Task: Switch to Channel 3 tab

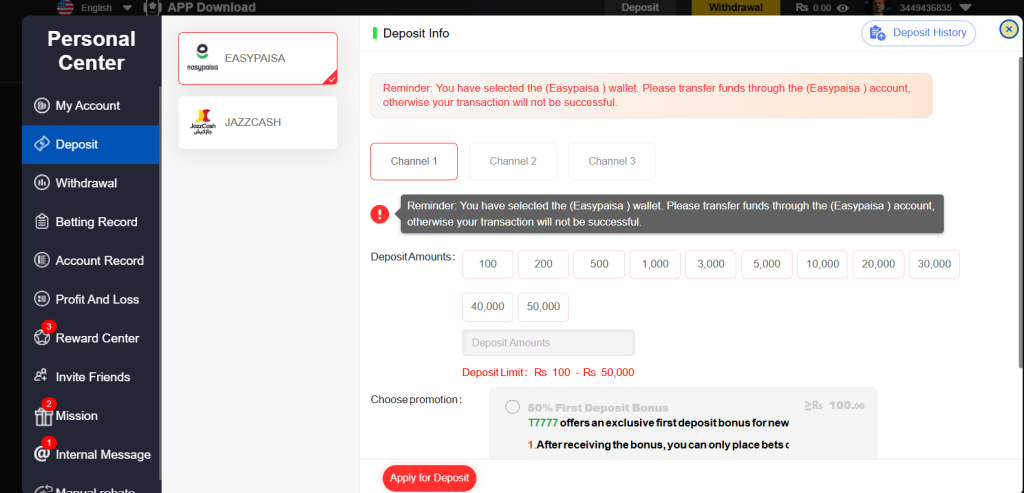Action: pyautogui.click(x=612, y=161)
